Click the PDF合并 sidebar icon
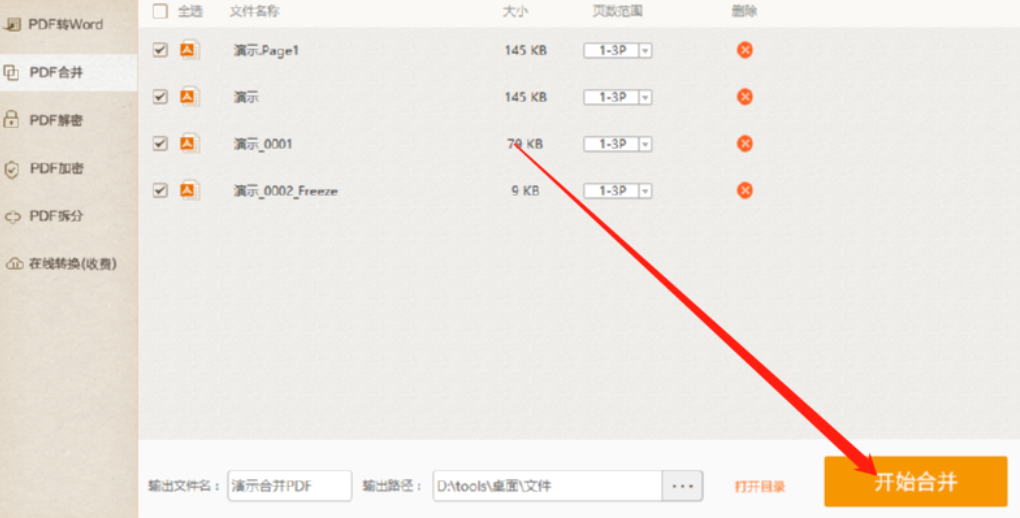Image resolution: width=1020 pixels, height=518 pixels. [11, 72]
